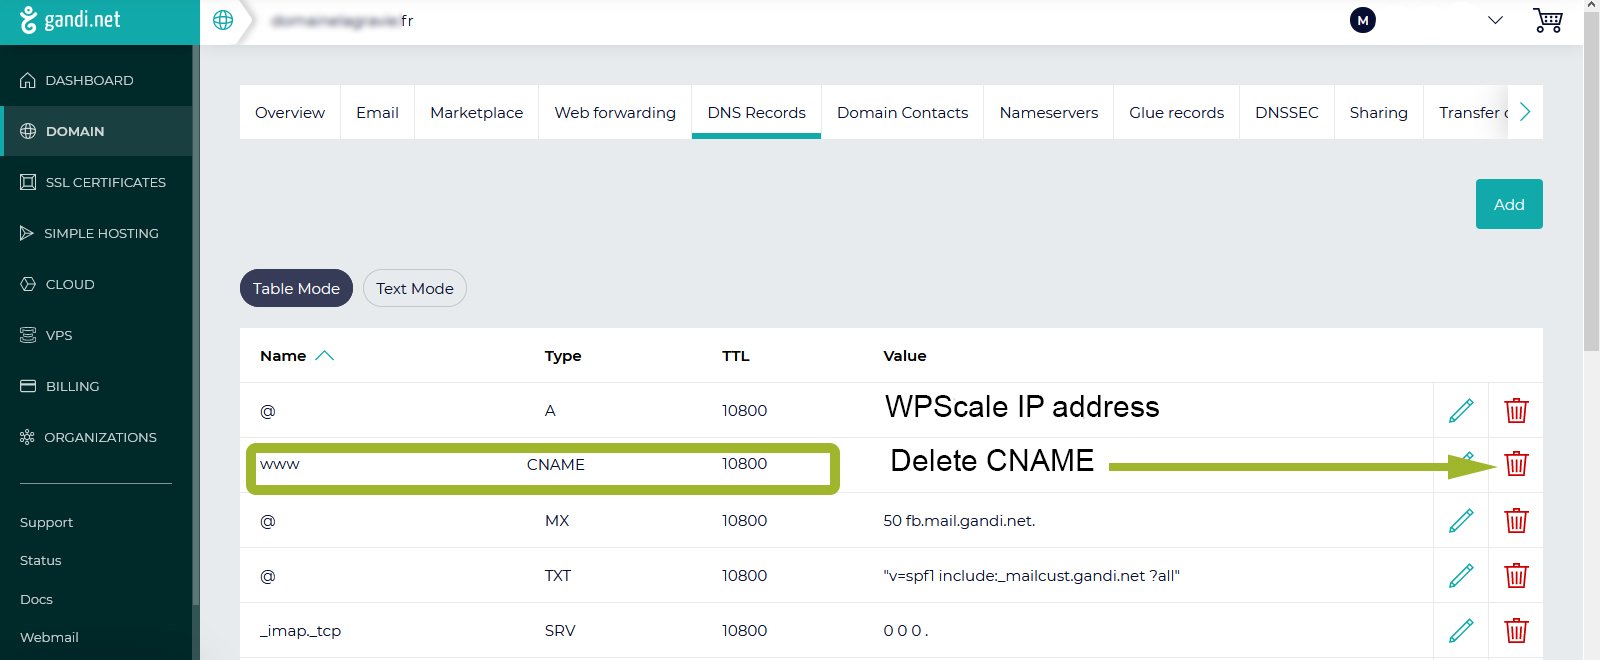The height and width of the screenshot is (660, 1600).
Task: Click the Add record button
Action: [x=1508, y=204]
